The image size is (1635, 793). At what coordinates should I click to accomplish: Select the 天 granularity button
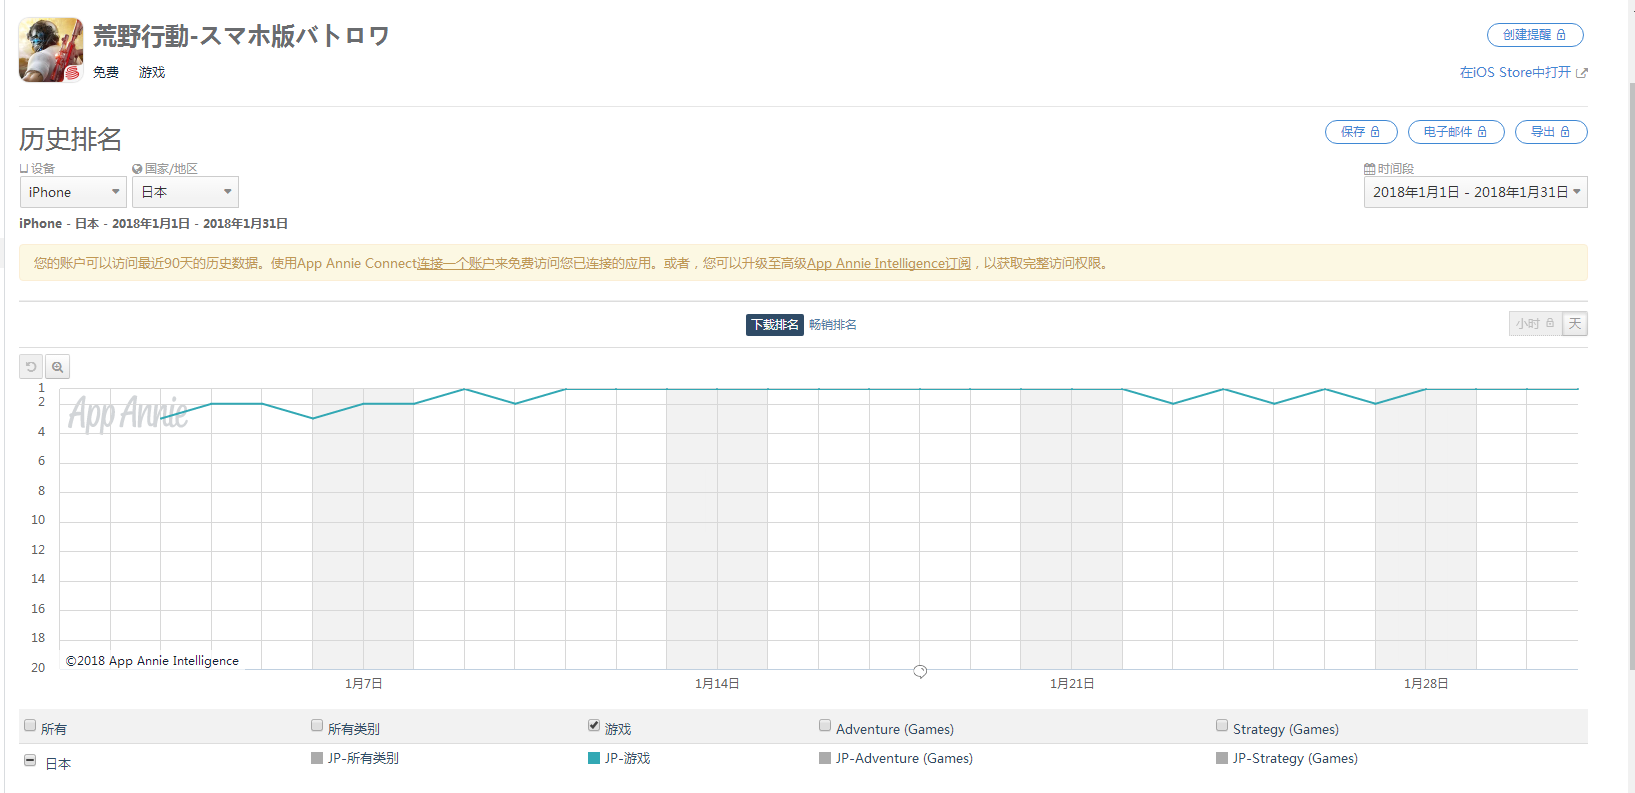1575,324
